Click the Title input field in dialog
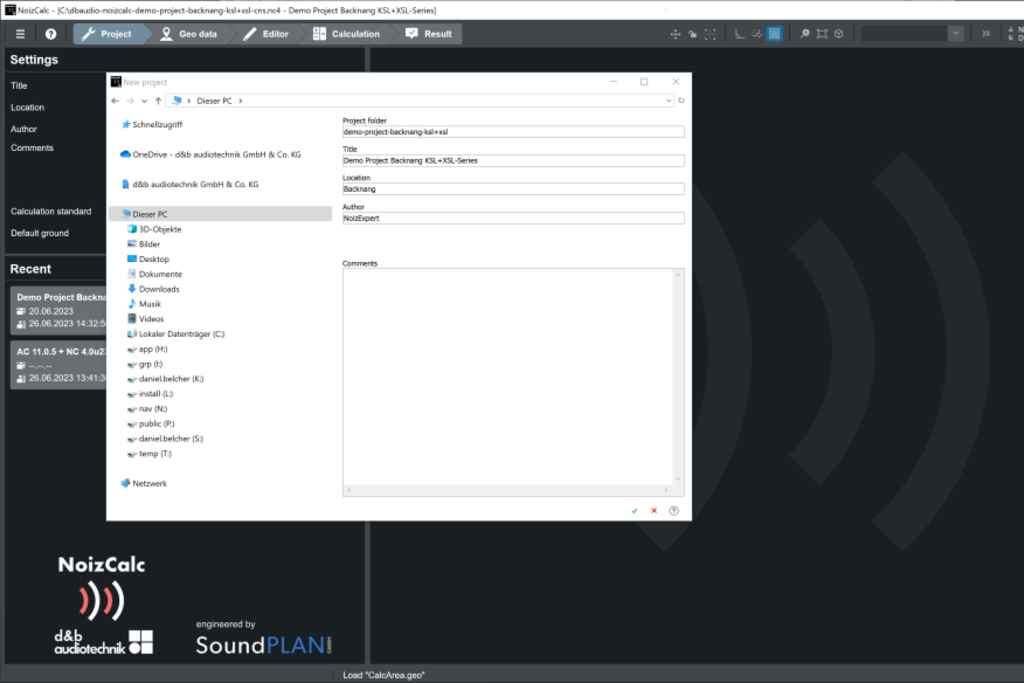This screenshot has height=683, width=1024. click(x=513, y=161)
